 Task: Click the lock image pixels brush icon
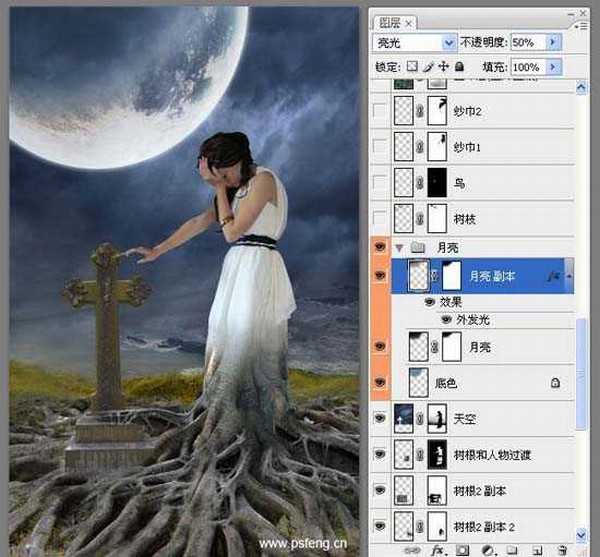point(428,67)
